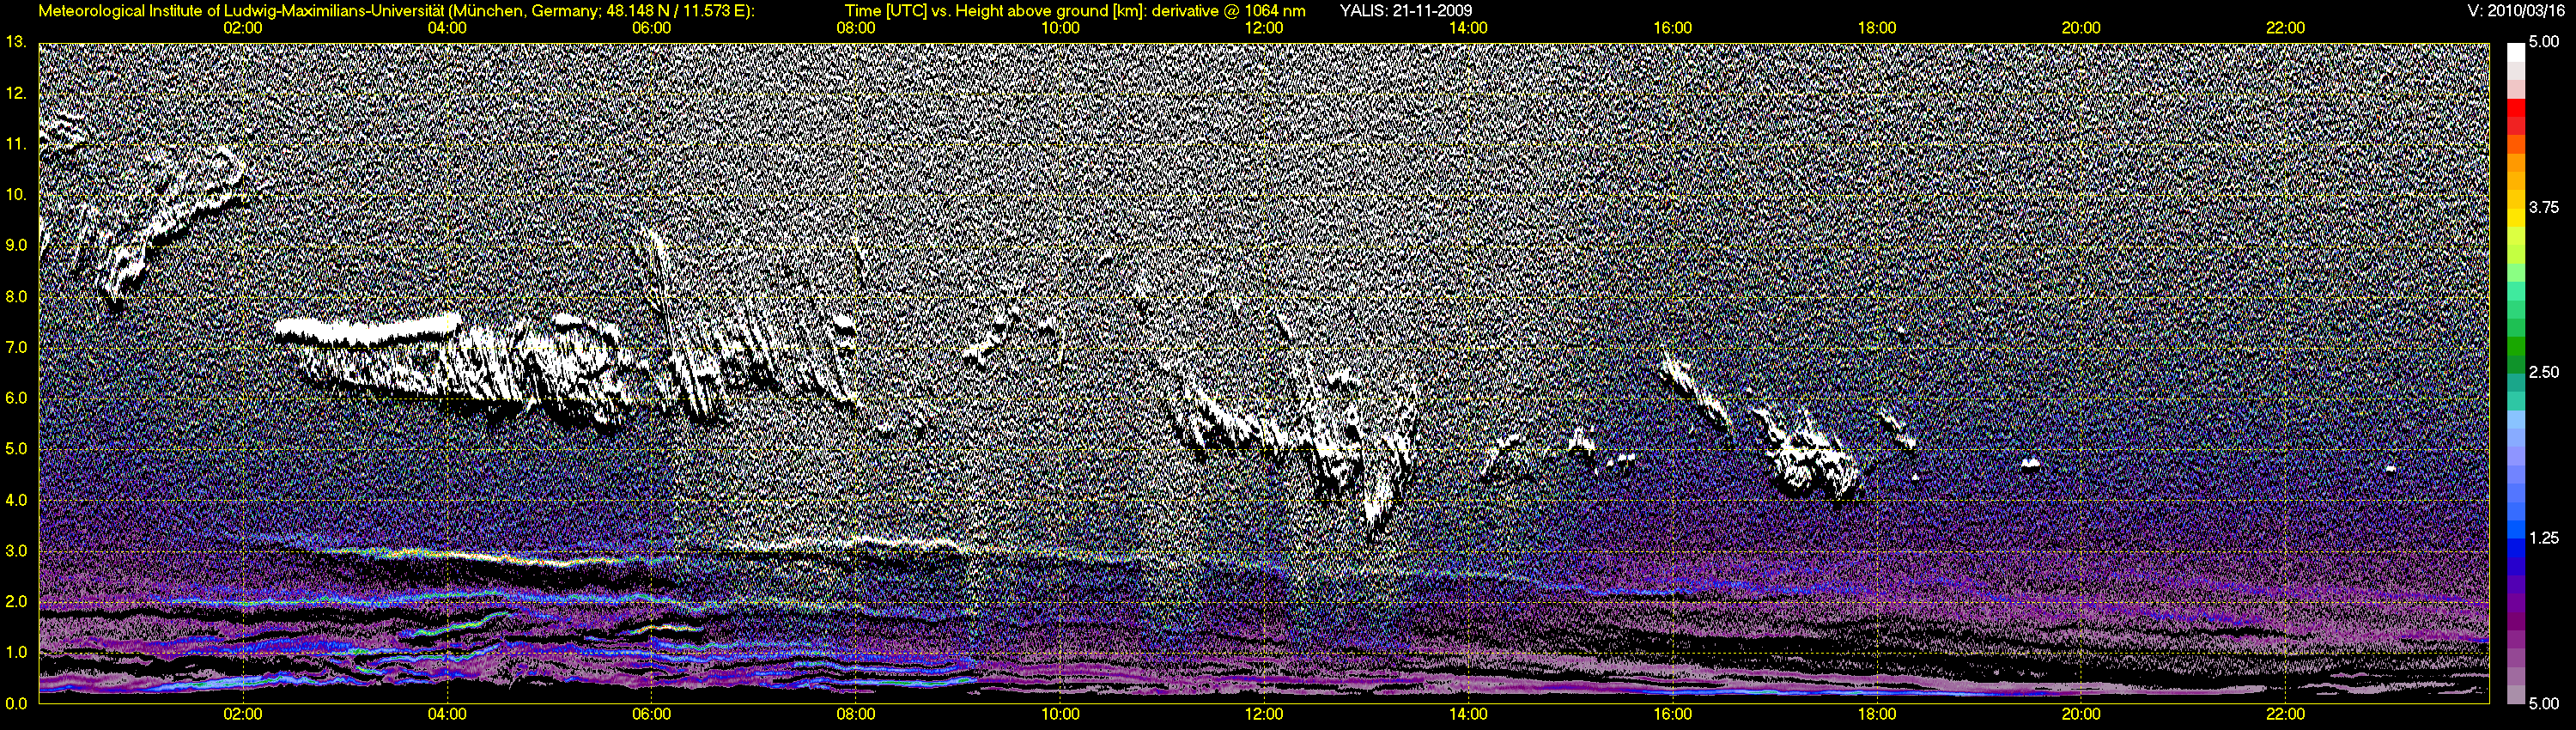Viewport: 2576px width, 730px height.
Task: Click the '11.' height axis label
Action: click(15, 144)
